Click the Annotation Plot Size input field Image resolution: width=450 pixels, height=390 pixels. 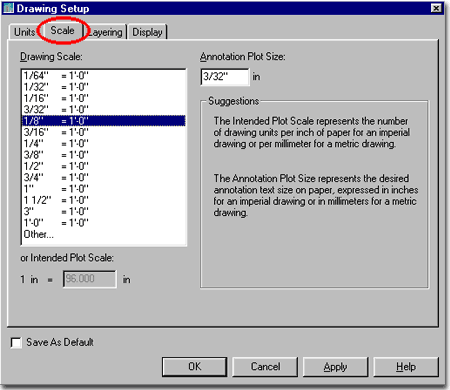[225, 77]
